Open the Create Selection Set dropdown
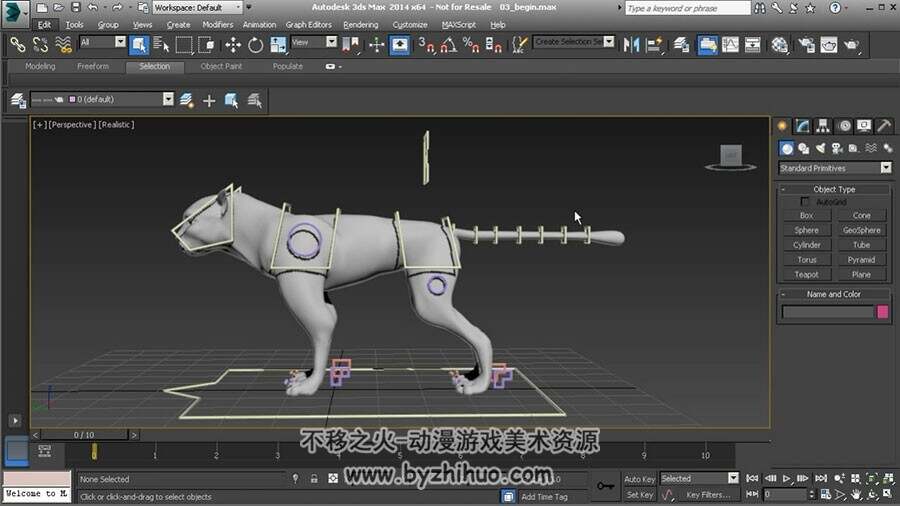Viewport: 900px width, 506px height. pyautogui.click(x=573, y=42)
